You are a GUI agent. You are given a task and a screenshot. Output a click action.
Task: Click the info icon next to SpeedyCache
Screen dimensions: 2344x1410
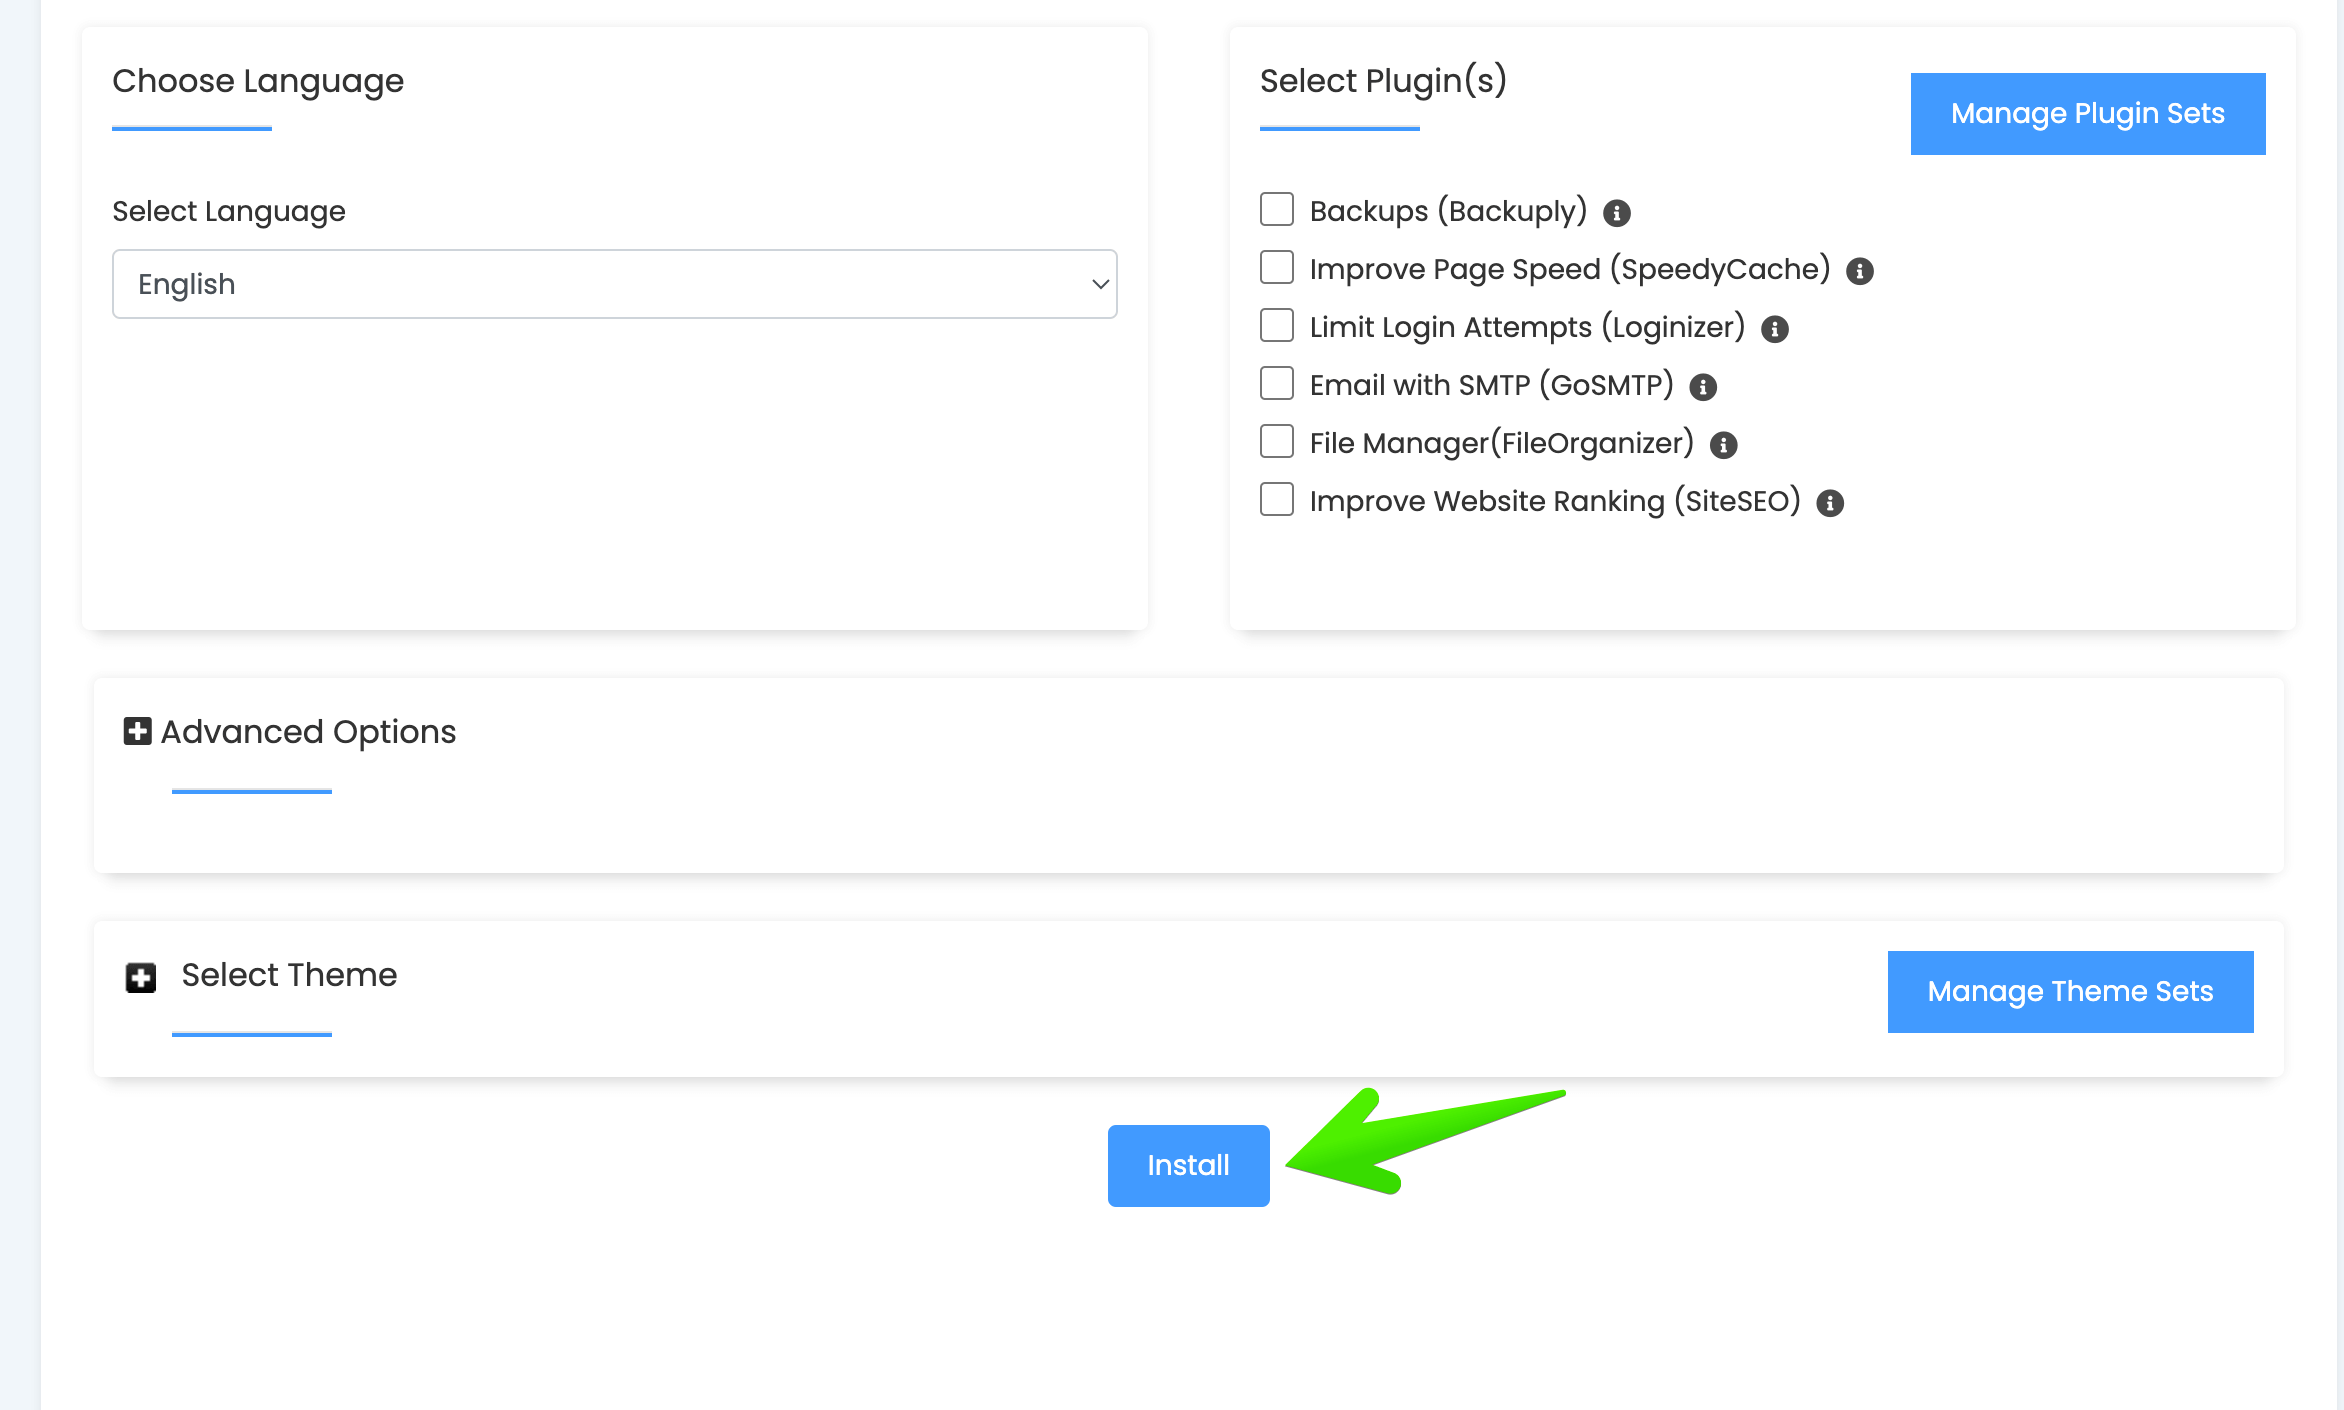pos(1859,271)
